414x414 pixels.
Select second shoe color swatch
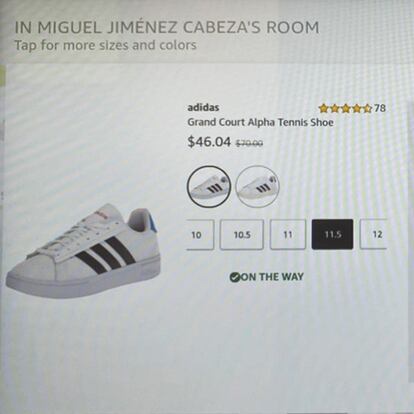pyautogui.click(x=257, y=187)
